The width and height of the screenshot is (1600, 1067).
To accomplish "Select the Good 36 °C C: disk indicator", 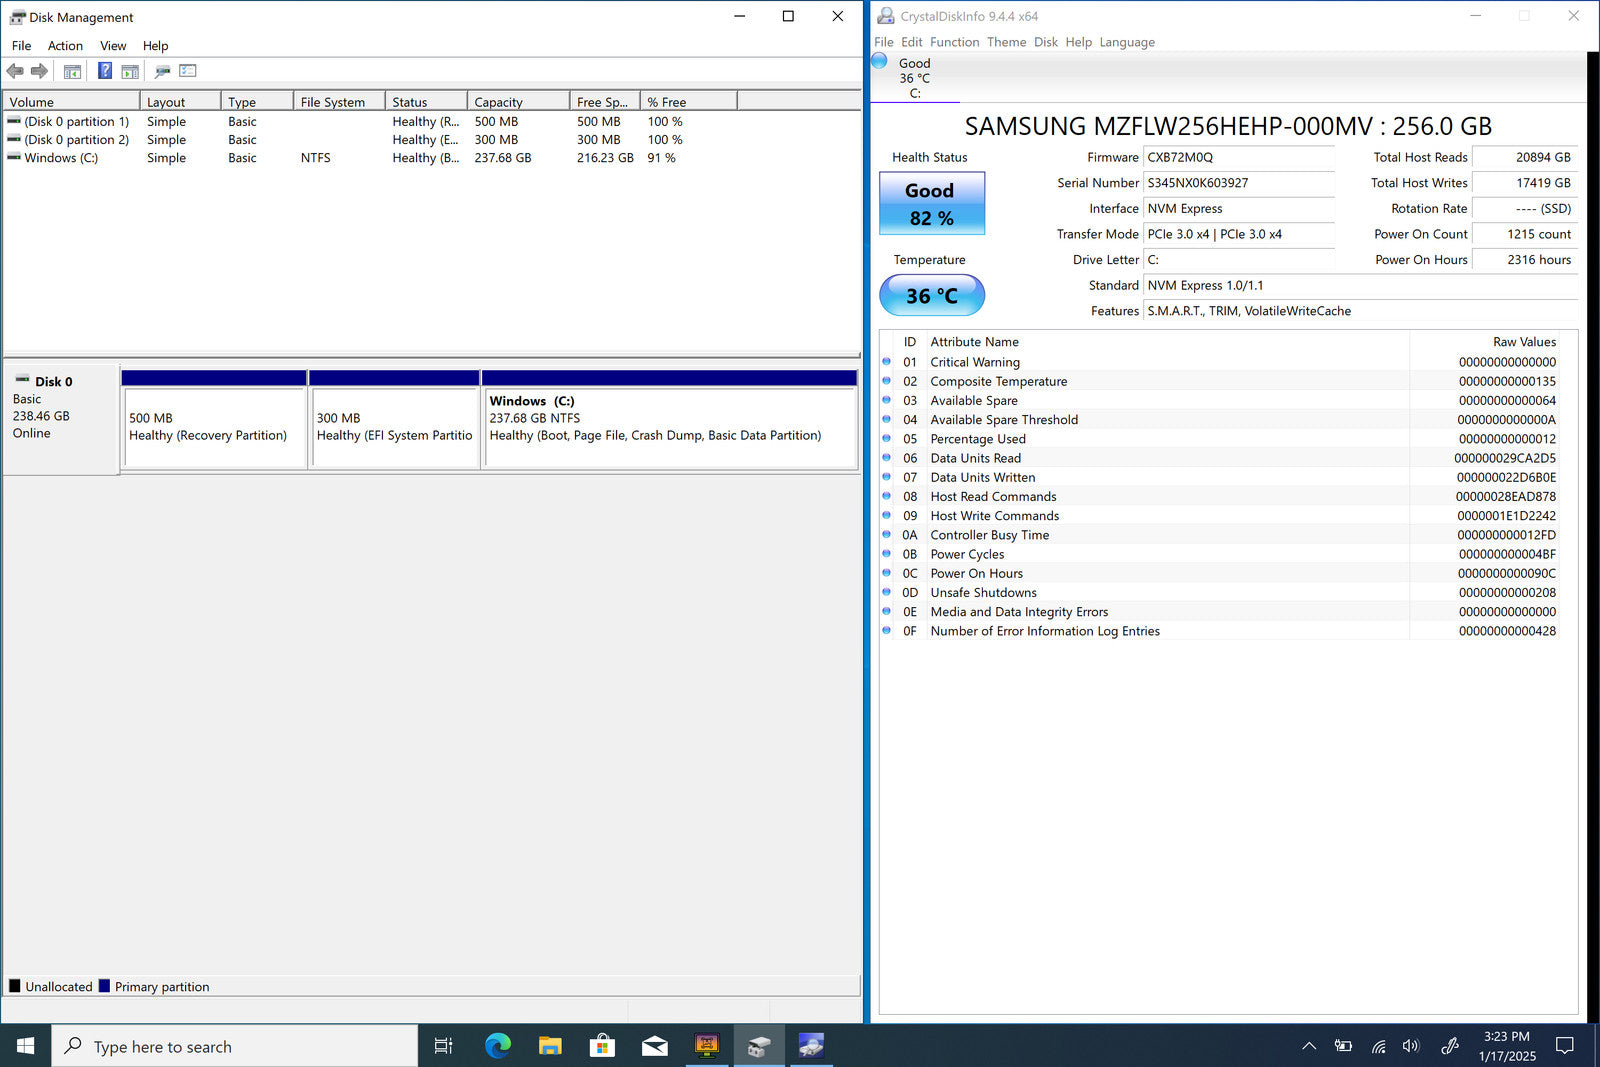I will tap(913, 78).
